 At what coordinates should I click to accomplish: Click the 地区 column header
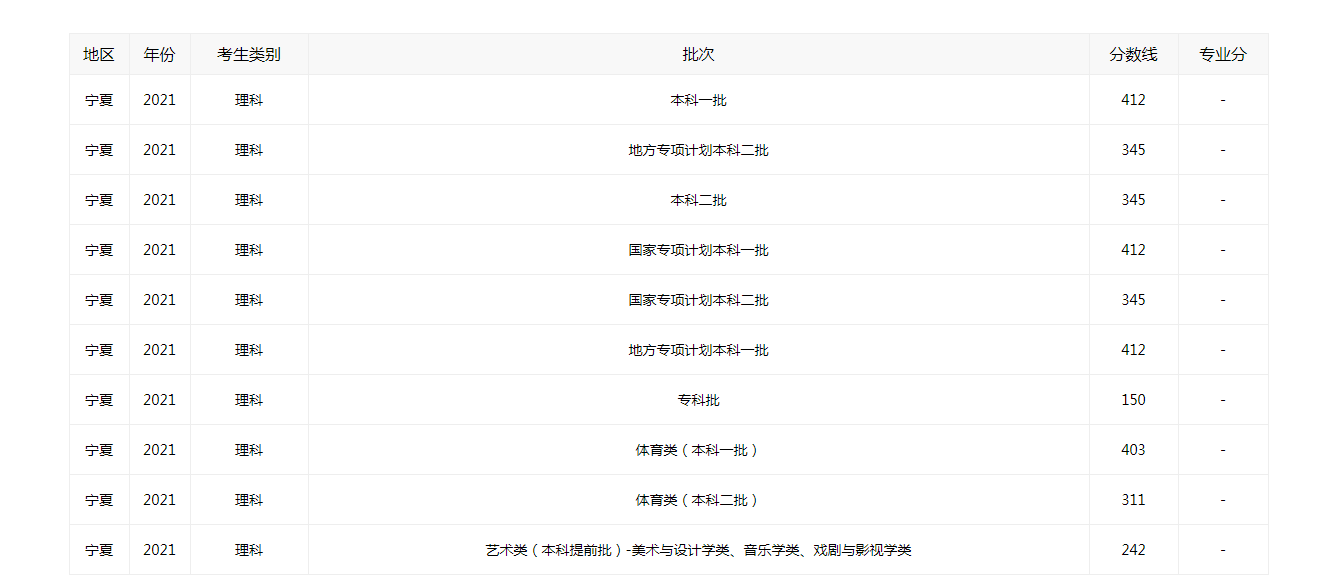pyautogui.click(x=99, y=55)
